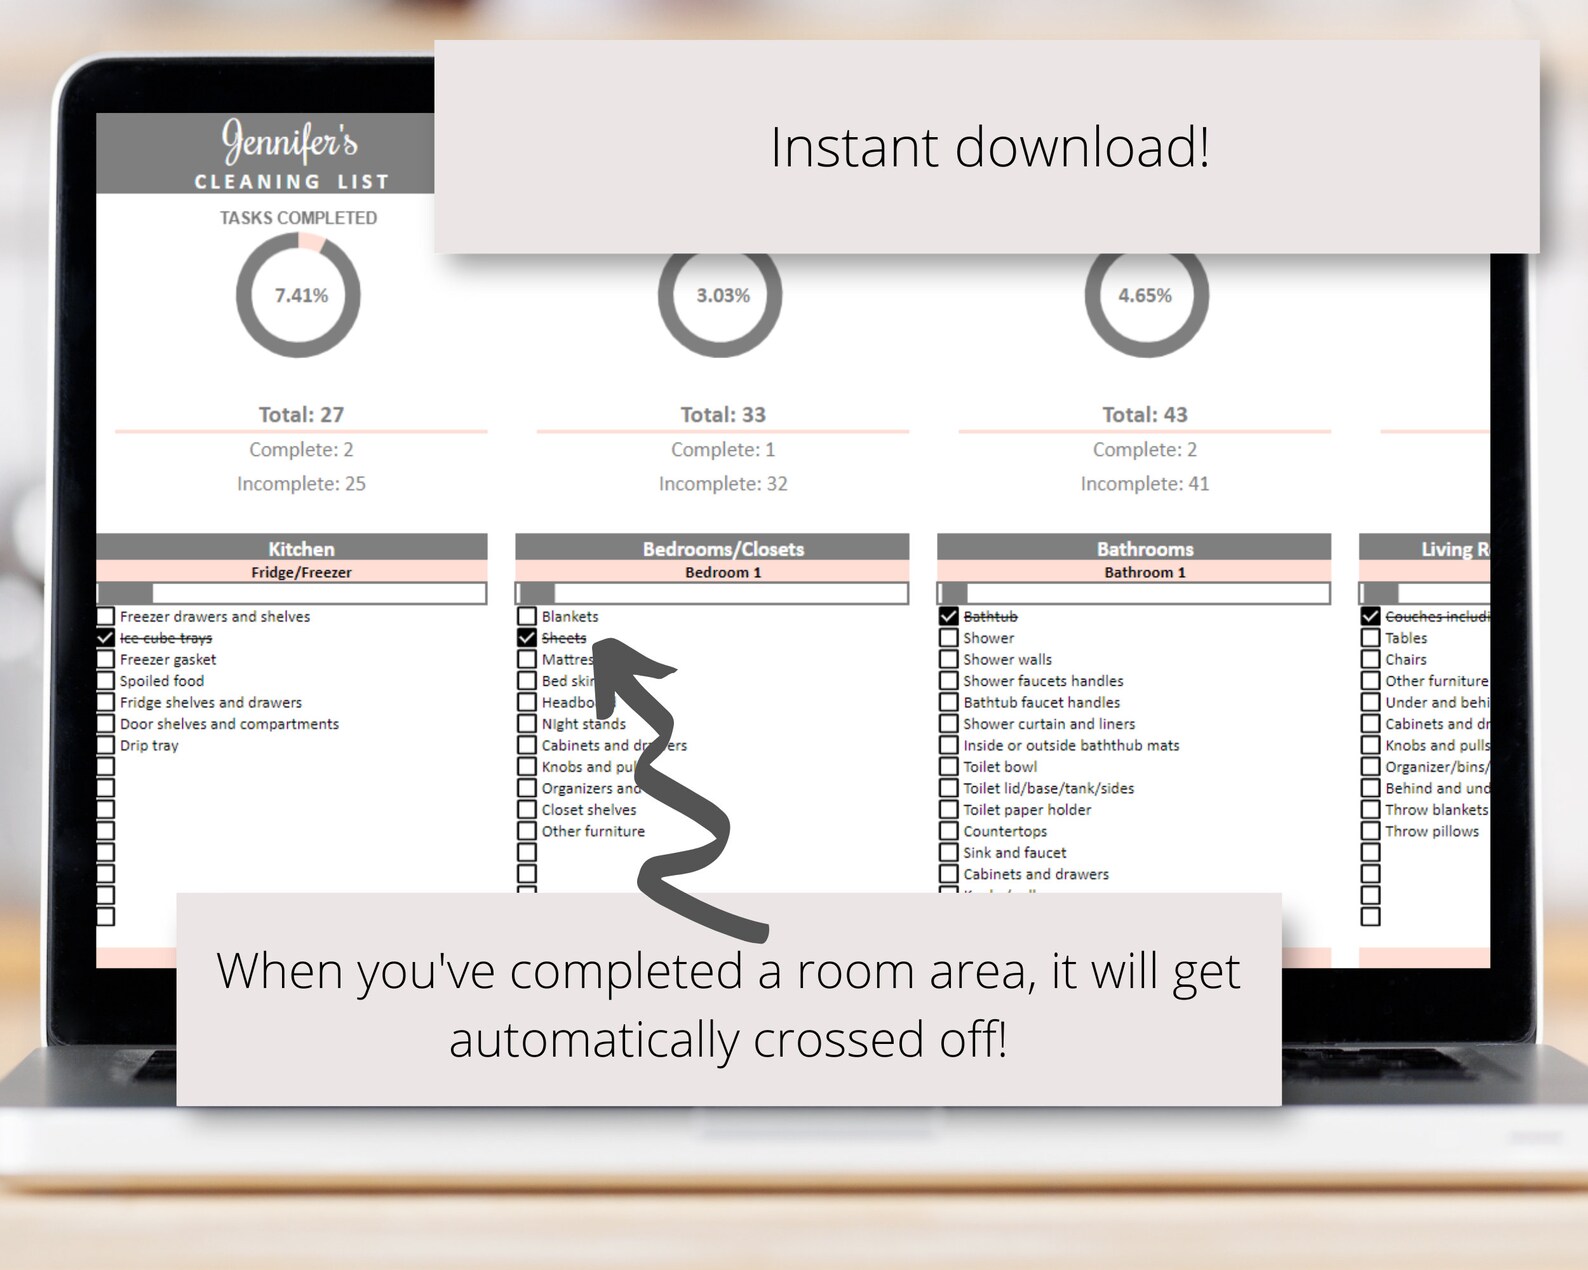The image size is (1588, 1270).
Task: Uncheck the Sheets checkbox
Action: (527, 638)
